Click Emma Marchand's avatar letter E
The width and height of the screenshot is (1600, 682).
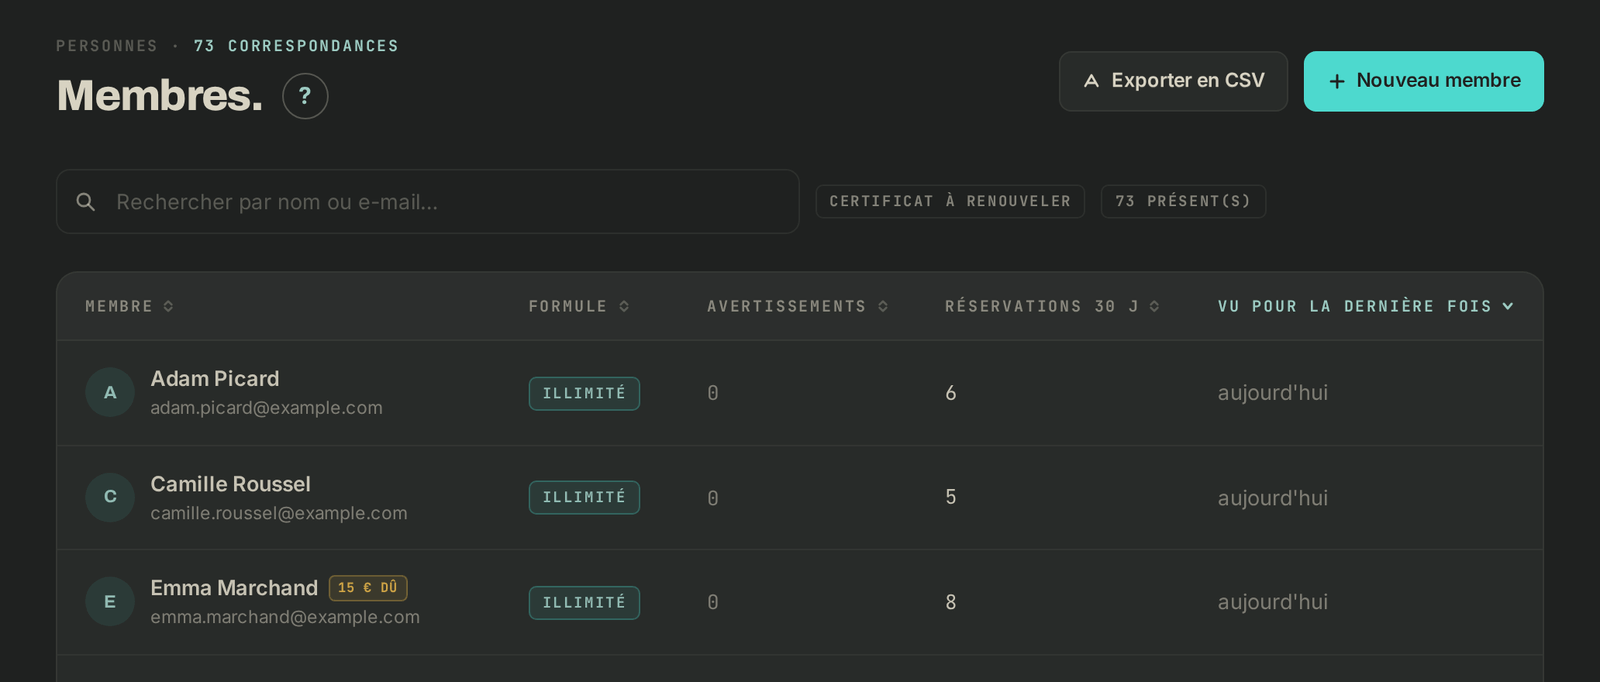click(x=110, y=602)
